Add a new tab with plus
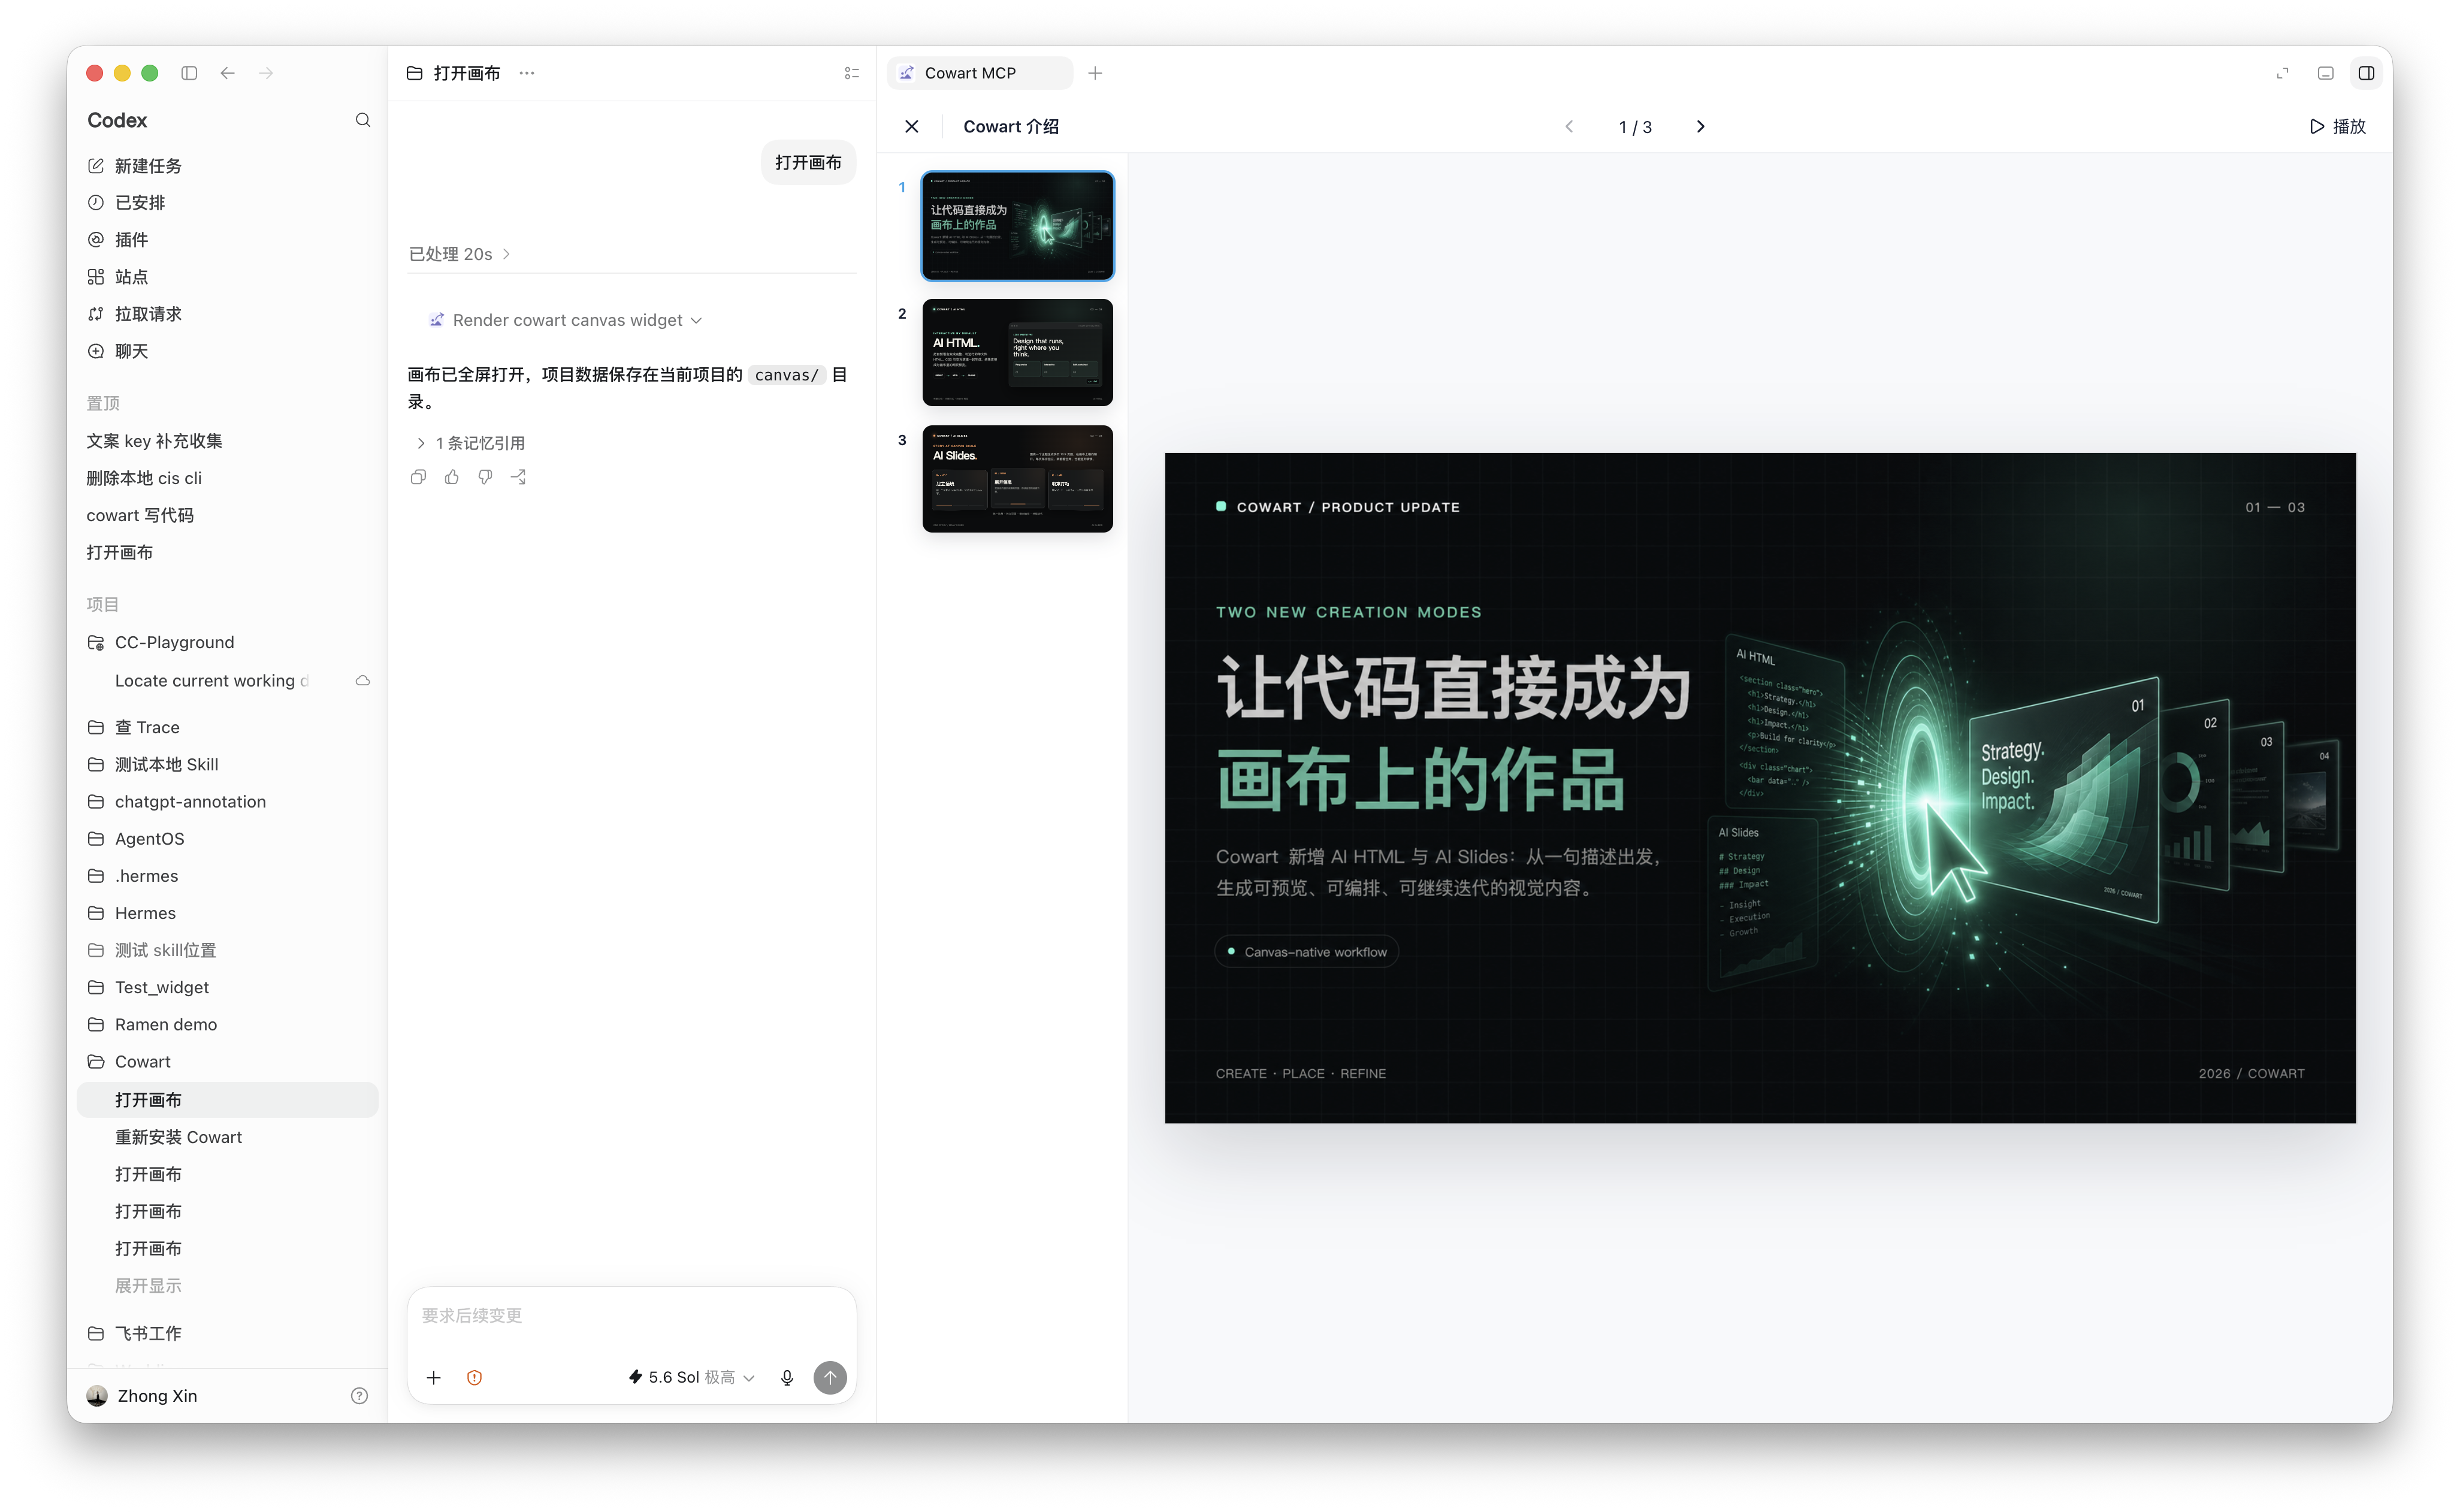 tap(1095, 73)
